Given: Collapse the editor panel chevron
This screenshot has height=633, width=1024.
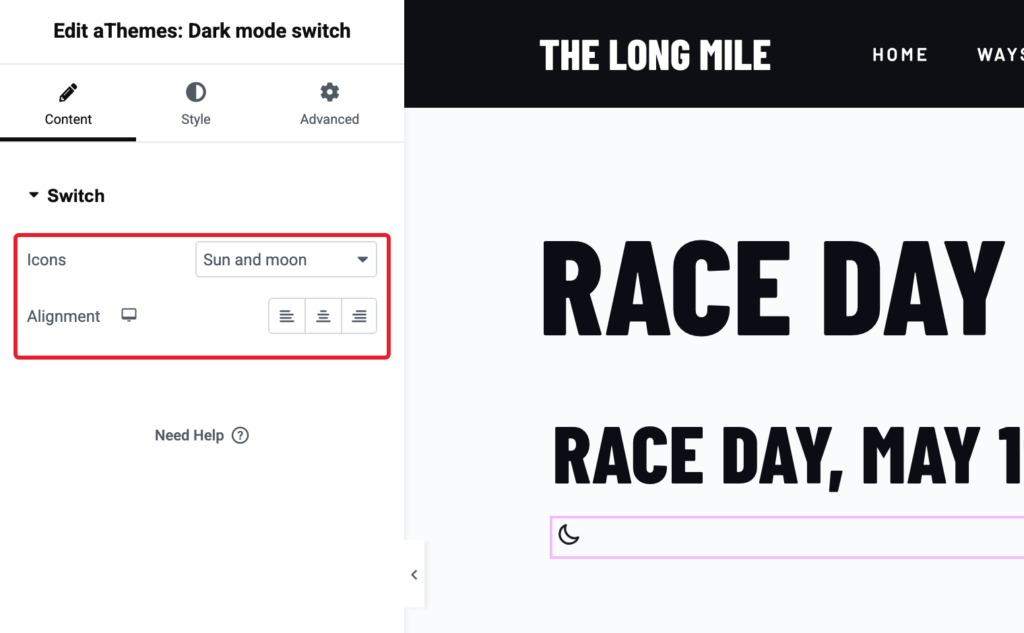Looking at the screenshot, I should (414, 575).
